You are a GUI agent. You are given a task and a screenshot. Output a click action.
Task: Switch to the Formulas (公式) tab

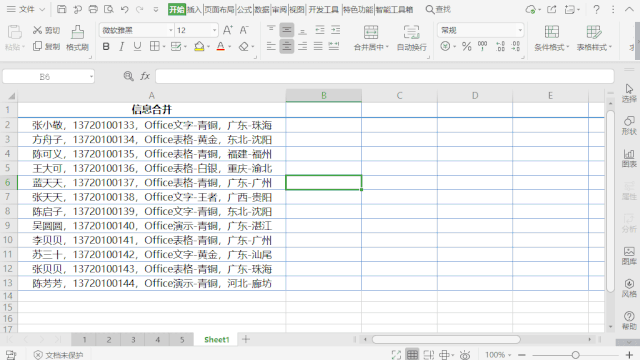coord(244,9)
